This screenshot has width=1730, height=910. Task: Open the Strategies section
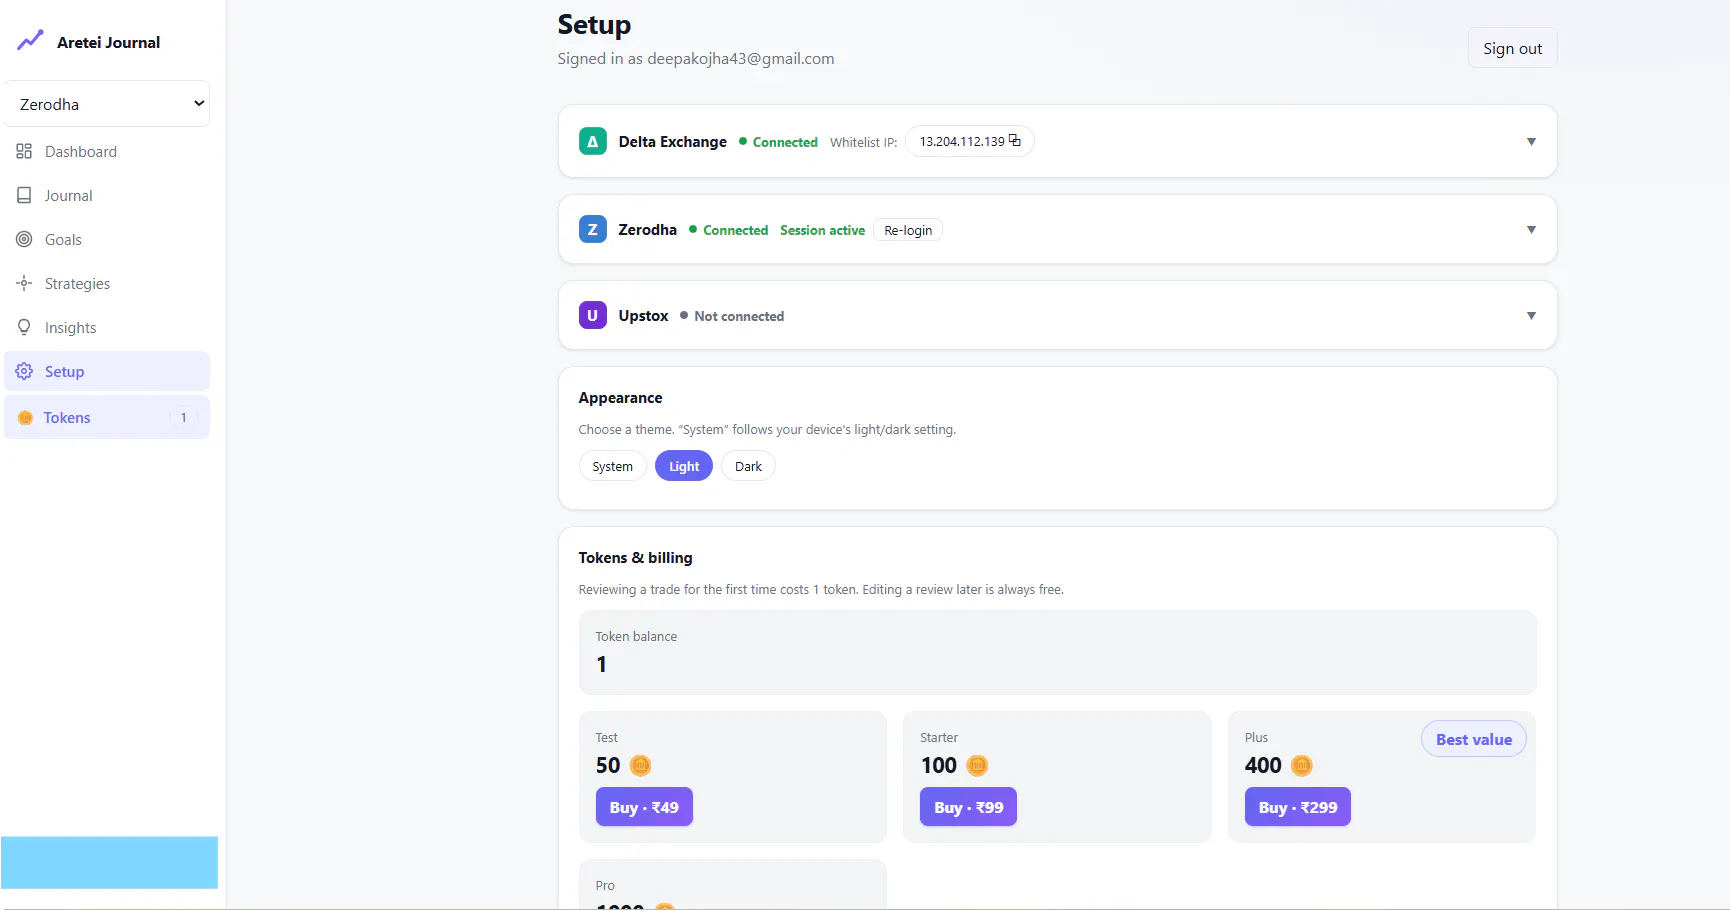(107, 284)
